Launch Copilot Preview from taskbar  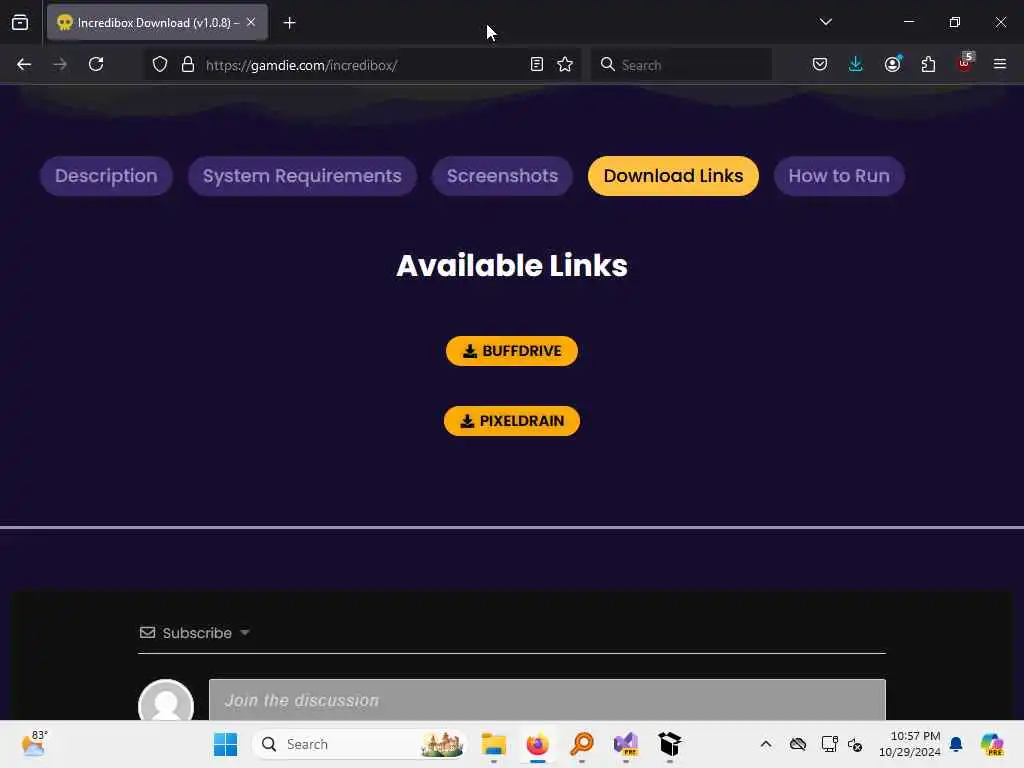tap(991, 744)
